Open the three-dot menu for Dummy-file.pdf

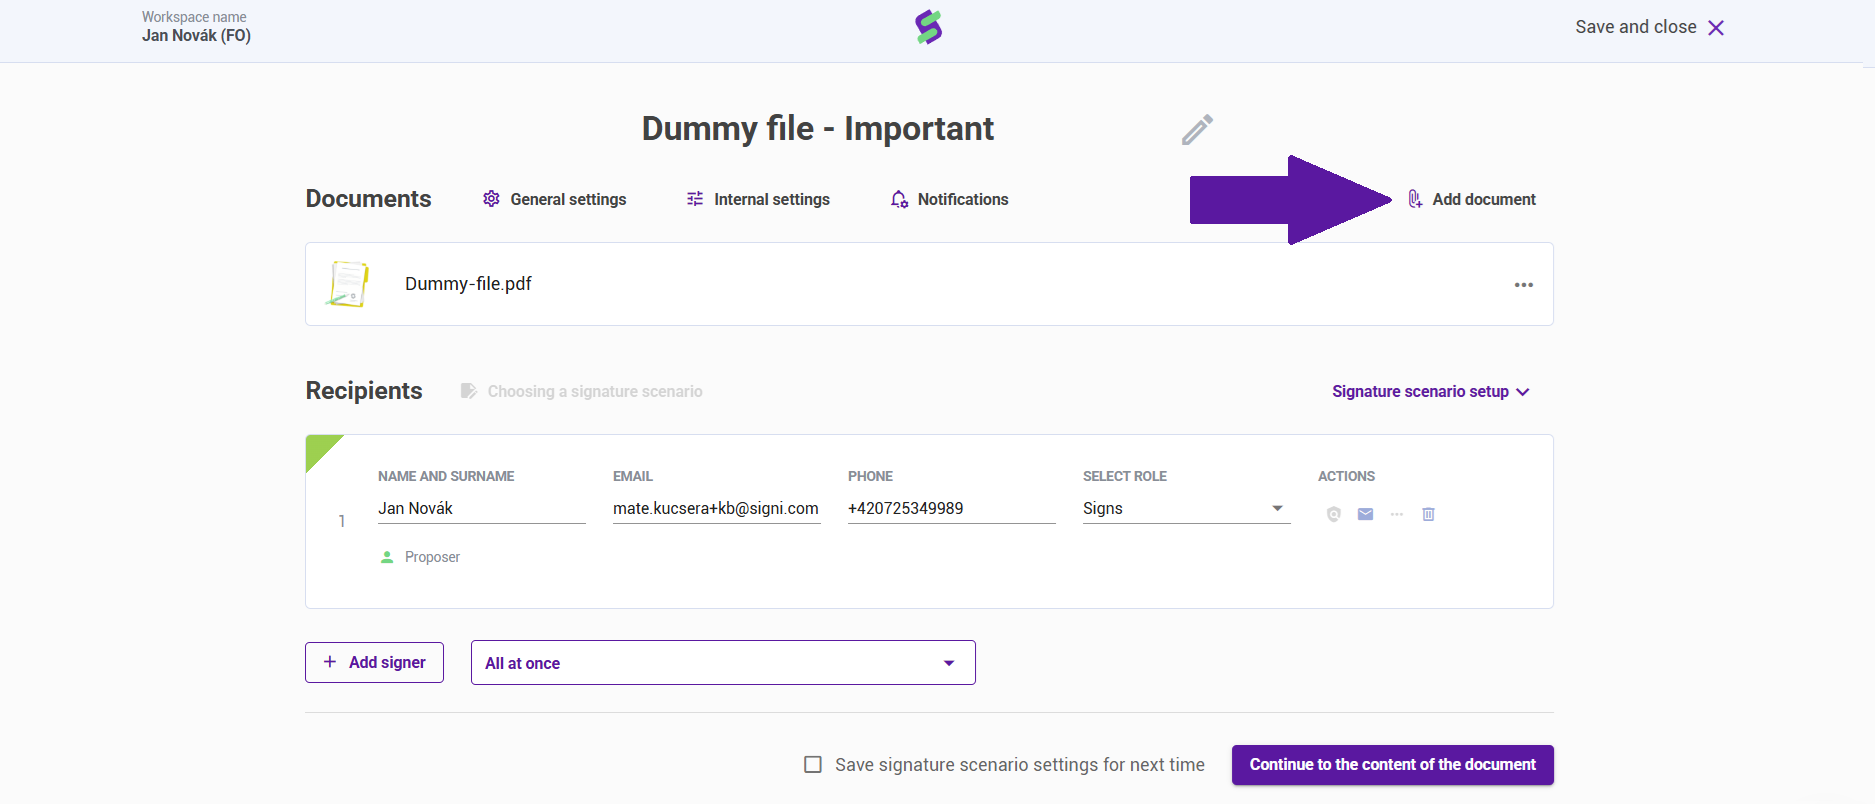tap(1523, 285)
